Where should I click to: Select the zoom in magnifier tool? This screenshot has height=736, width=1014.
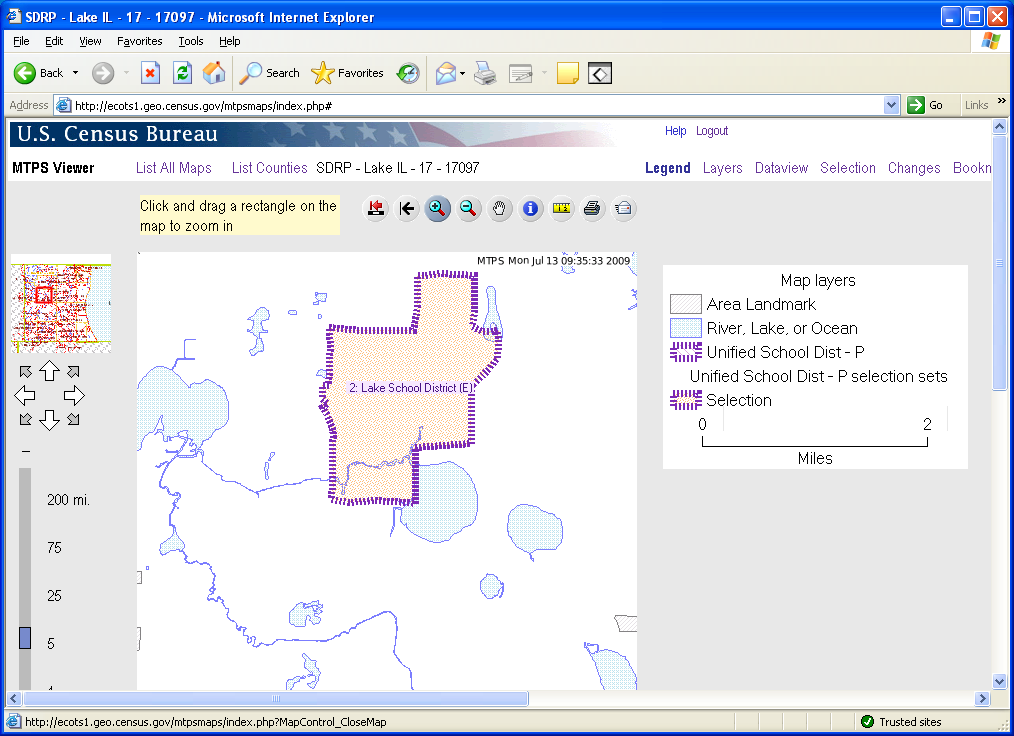click(x=437, y=208)
